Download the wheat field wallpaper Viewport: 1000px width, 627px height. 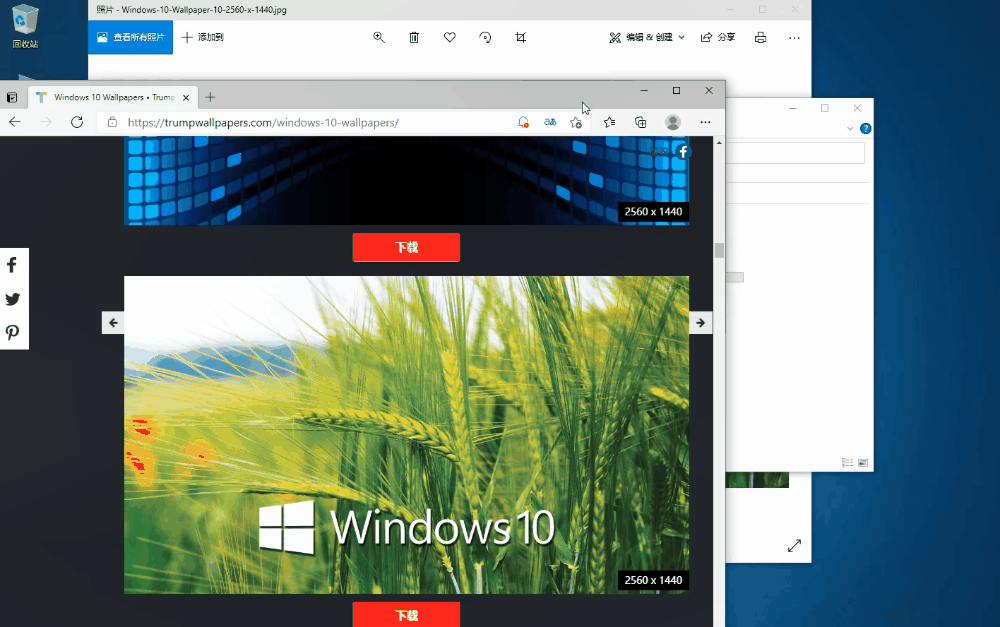click(x=406, y=615)
